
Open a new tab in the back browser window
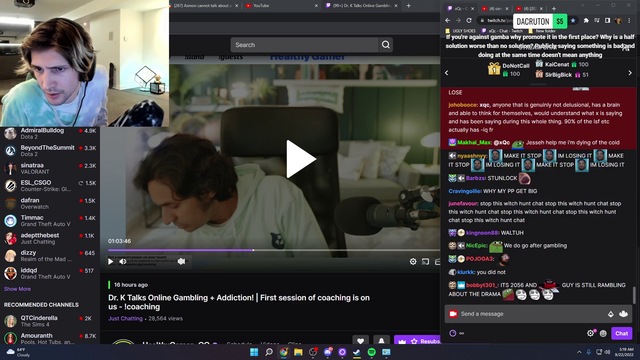point(409,6)
